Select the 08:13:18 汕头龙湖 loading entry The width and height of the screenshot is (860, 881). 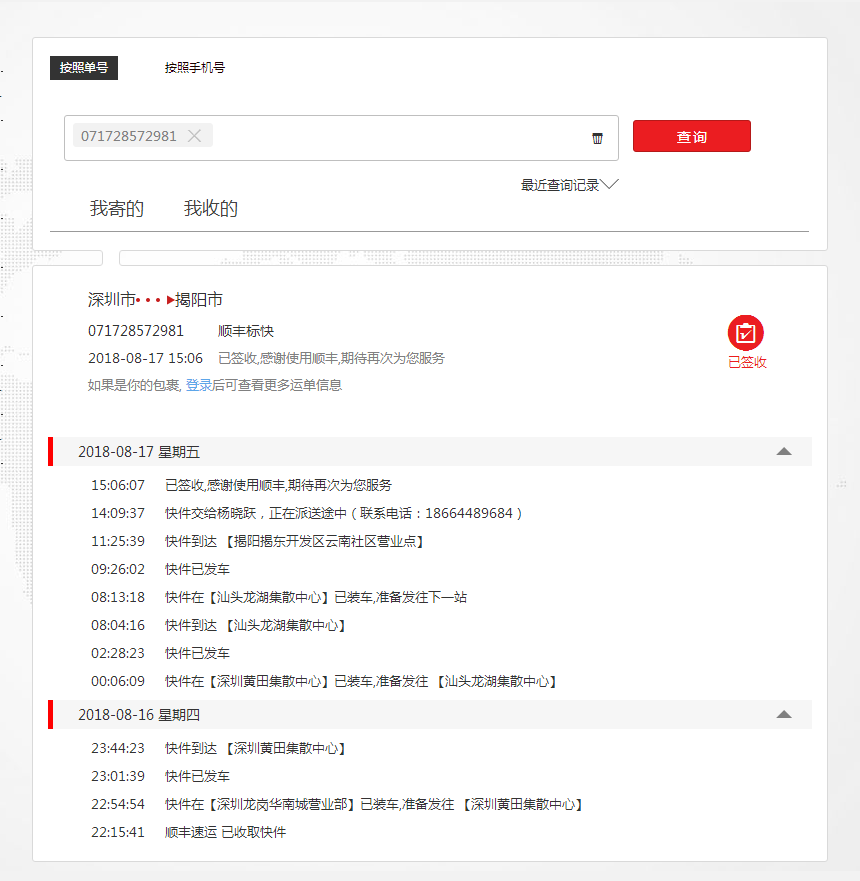[279, 597]
